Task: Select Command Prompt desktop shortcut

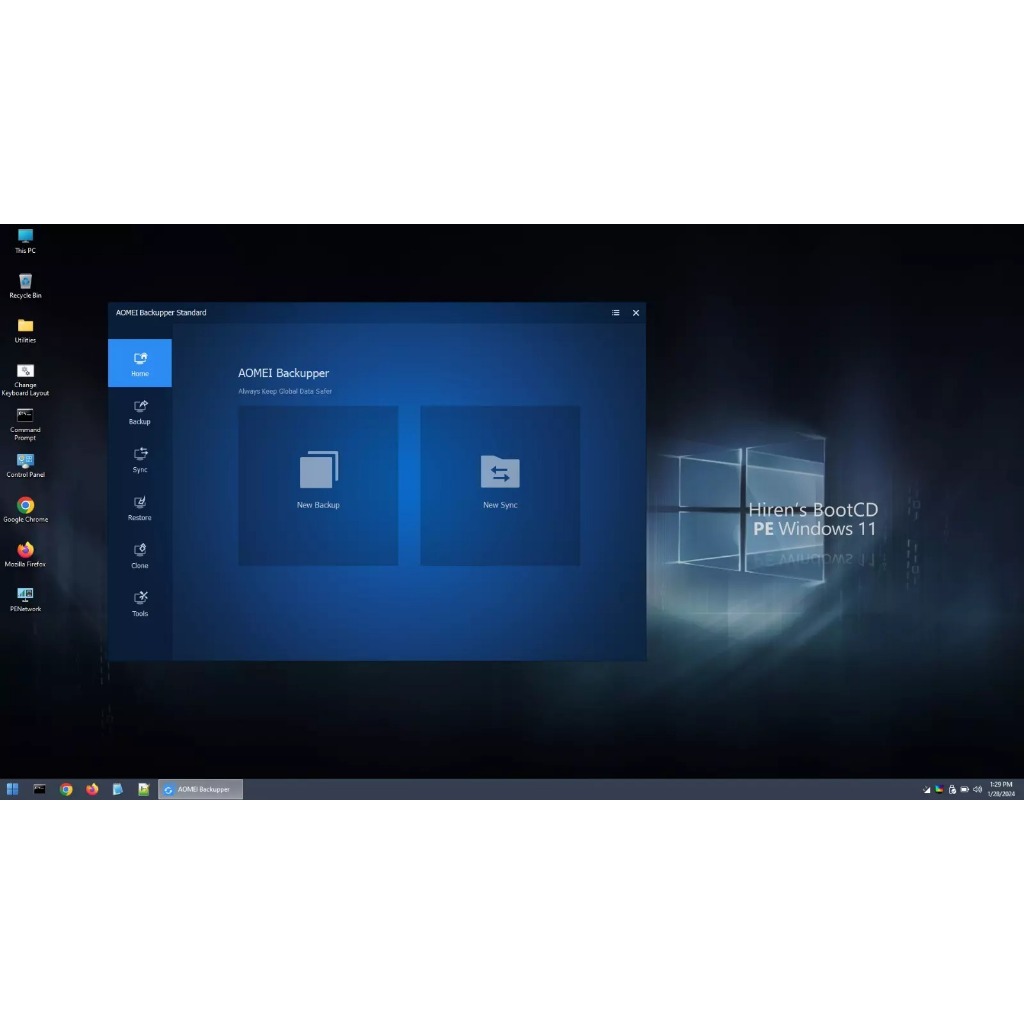Action: [x=25, y=424]
